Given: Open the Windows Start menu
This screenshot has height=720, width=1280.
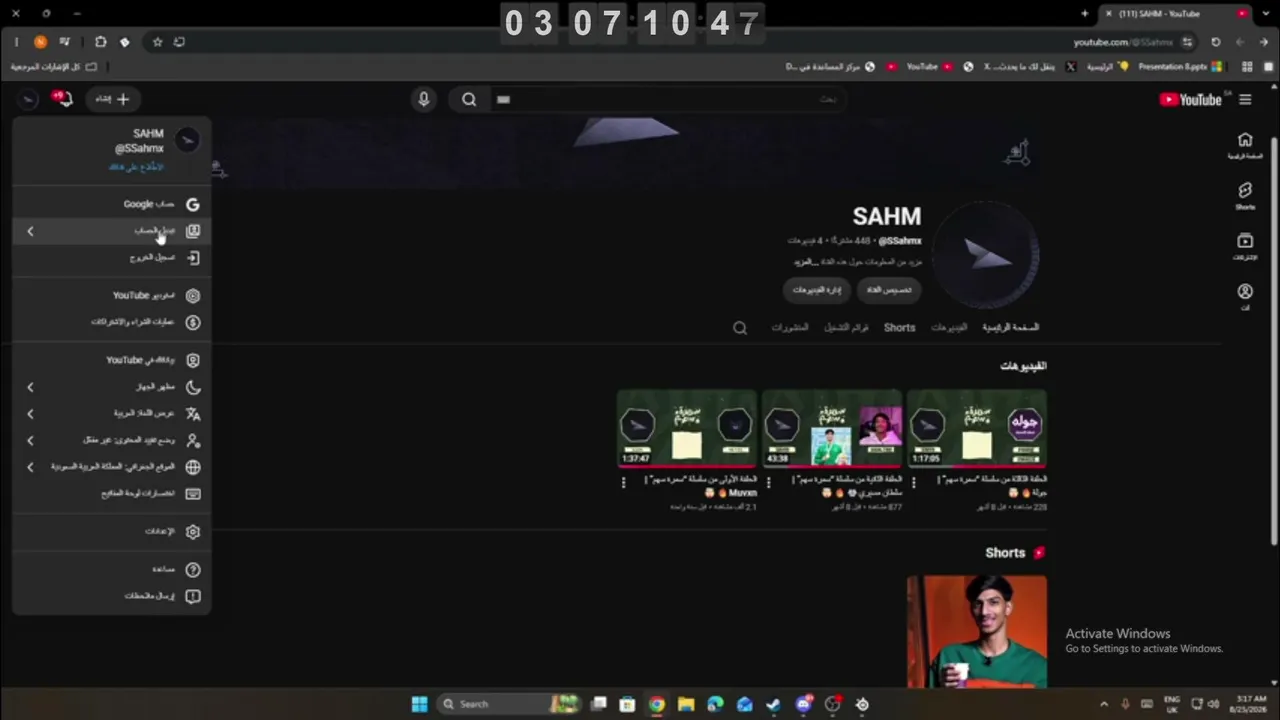Looking at the screenshot, I should click(420, 704).
